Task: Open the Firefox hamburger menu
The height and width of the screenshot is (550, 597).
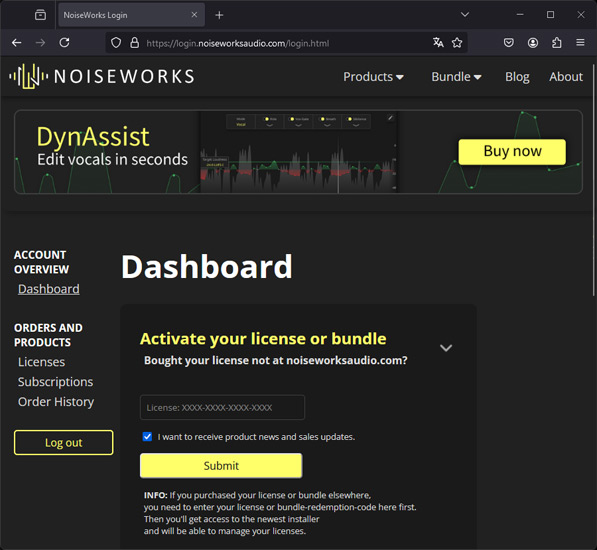Action: (x=580, y=43)
